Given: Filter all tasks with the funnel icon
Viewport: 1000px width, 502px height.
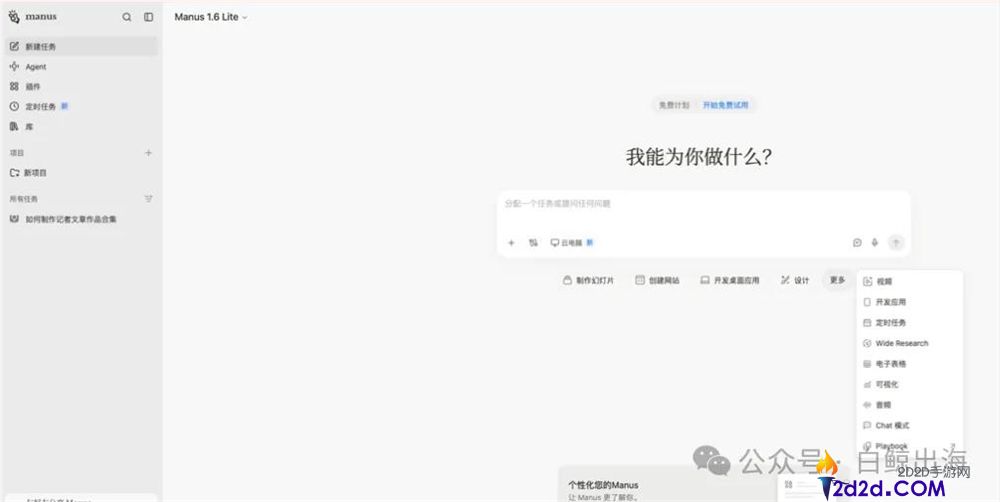Looking at the screenshot, I should click(149, 199).
